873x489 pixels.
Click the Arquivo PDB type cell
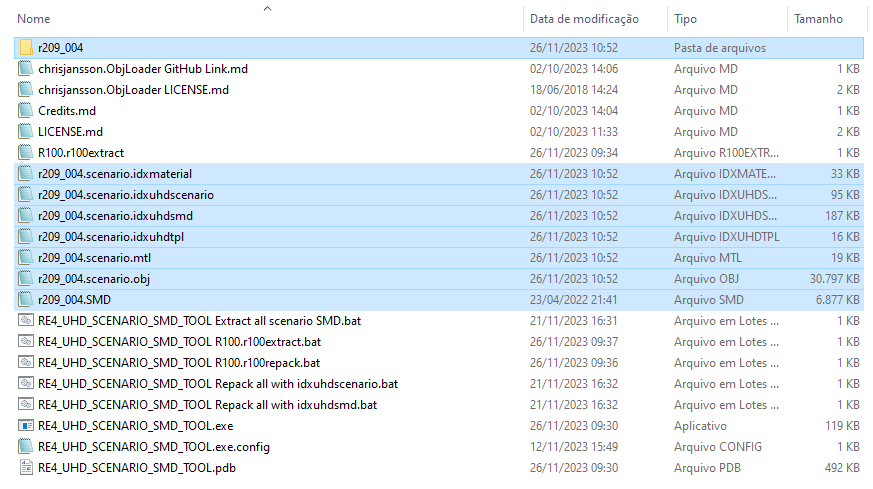point(707,468)
